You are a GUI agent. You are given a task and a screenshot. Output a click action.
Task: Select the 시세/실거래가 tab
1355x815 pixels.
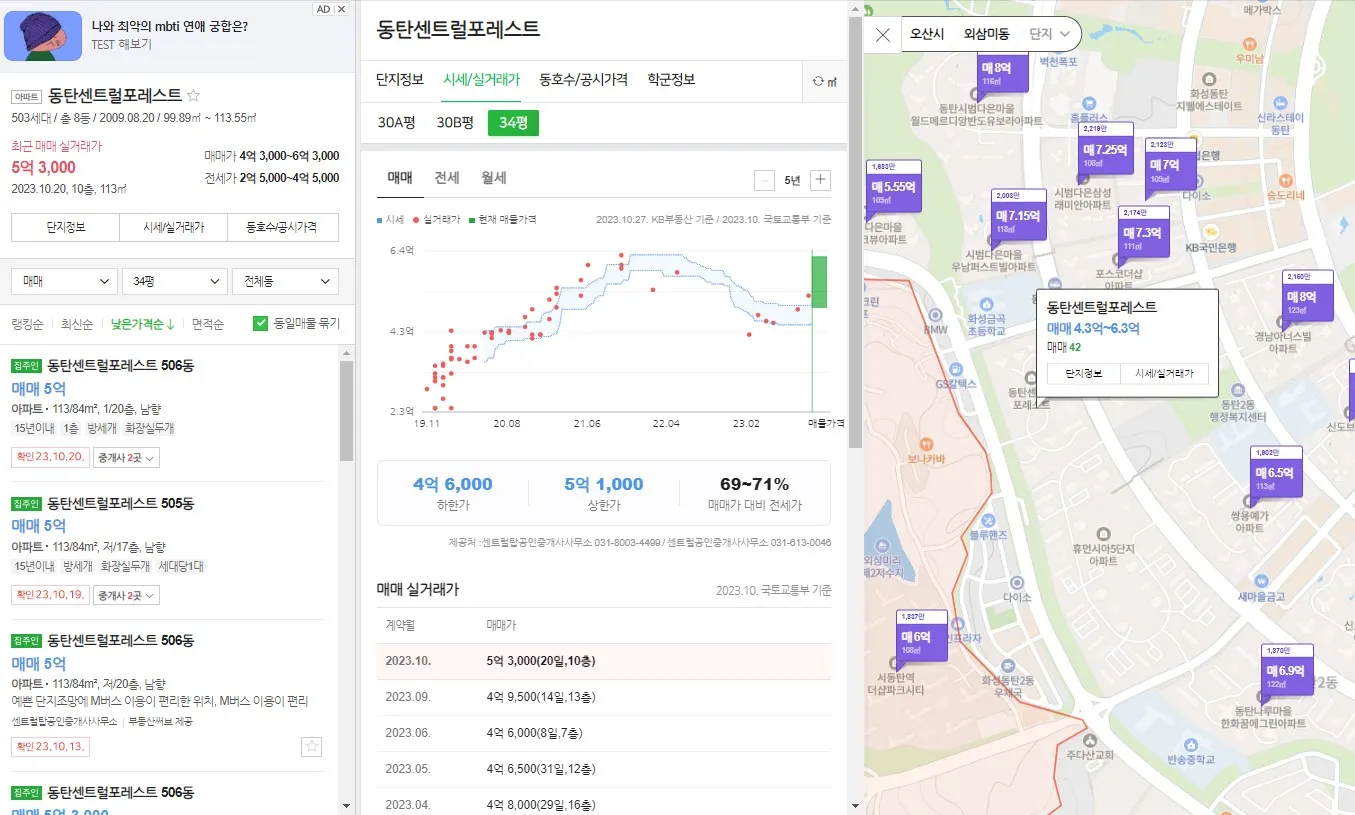tap(481, 80)
